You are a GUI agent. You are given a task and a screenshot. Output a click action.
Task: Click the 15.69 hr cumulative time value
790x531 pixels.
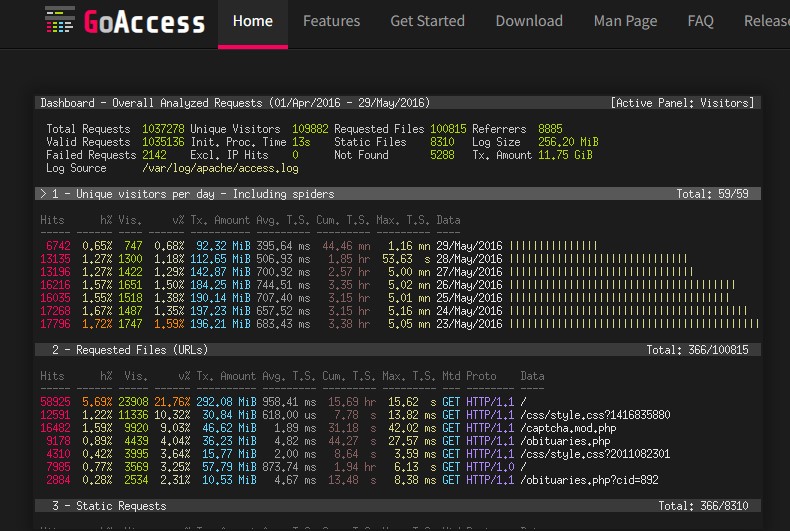point(352,402)
